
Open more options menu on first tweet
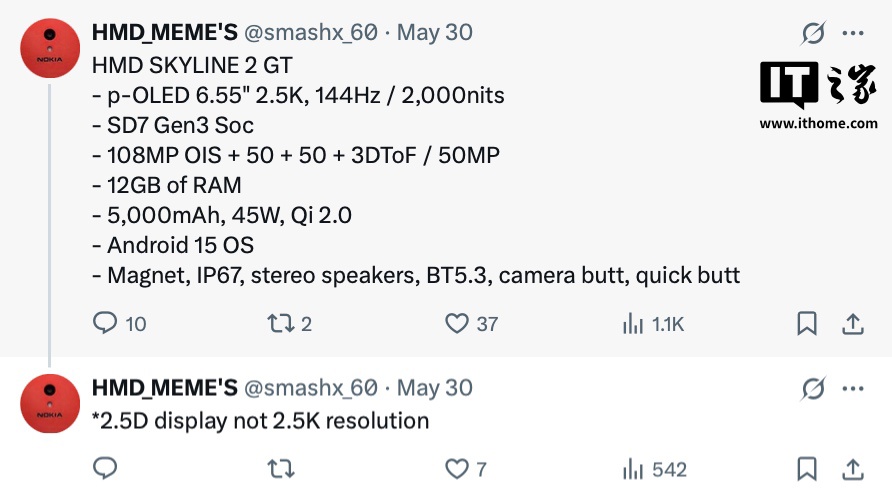853,33
